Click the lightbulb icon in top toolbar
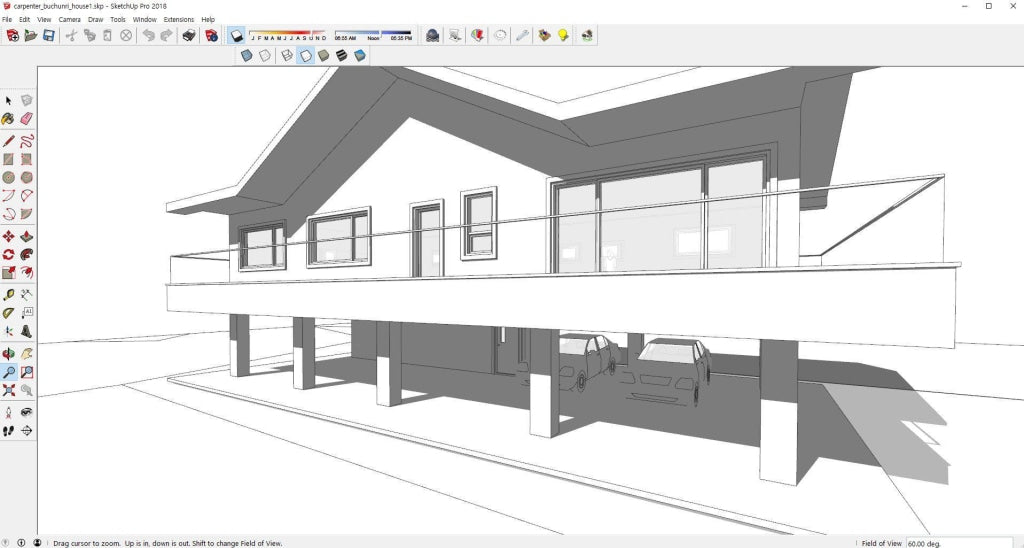This screenshot has height=548, width=1024. [563, 36]
